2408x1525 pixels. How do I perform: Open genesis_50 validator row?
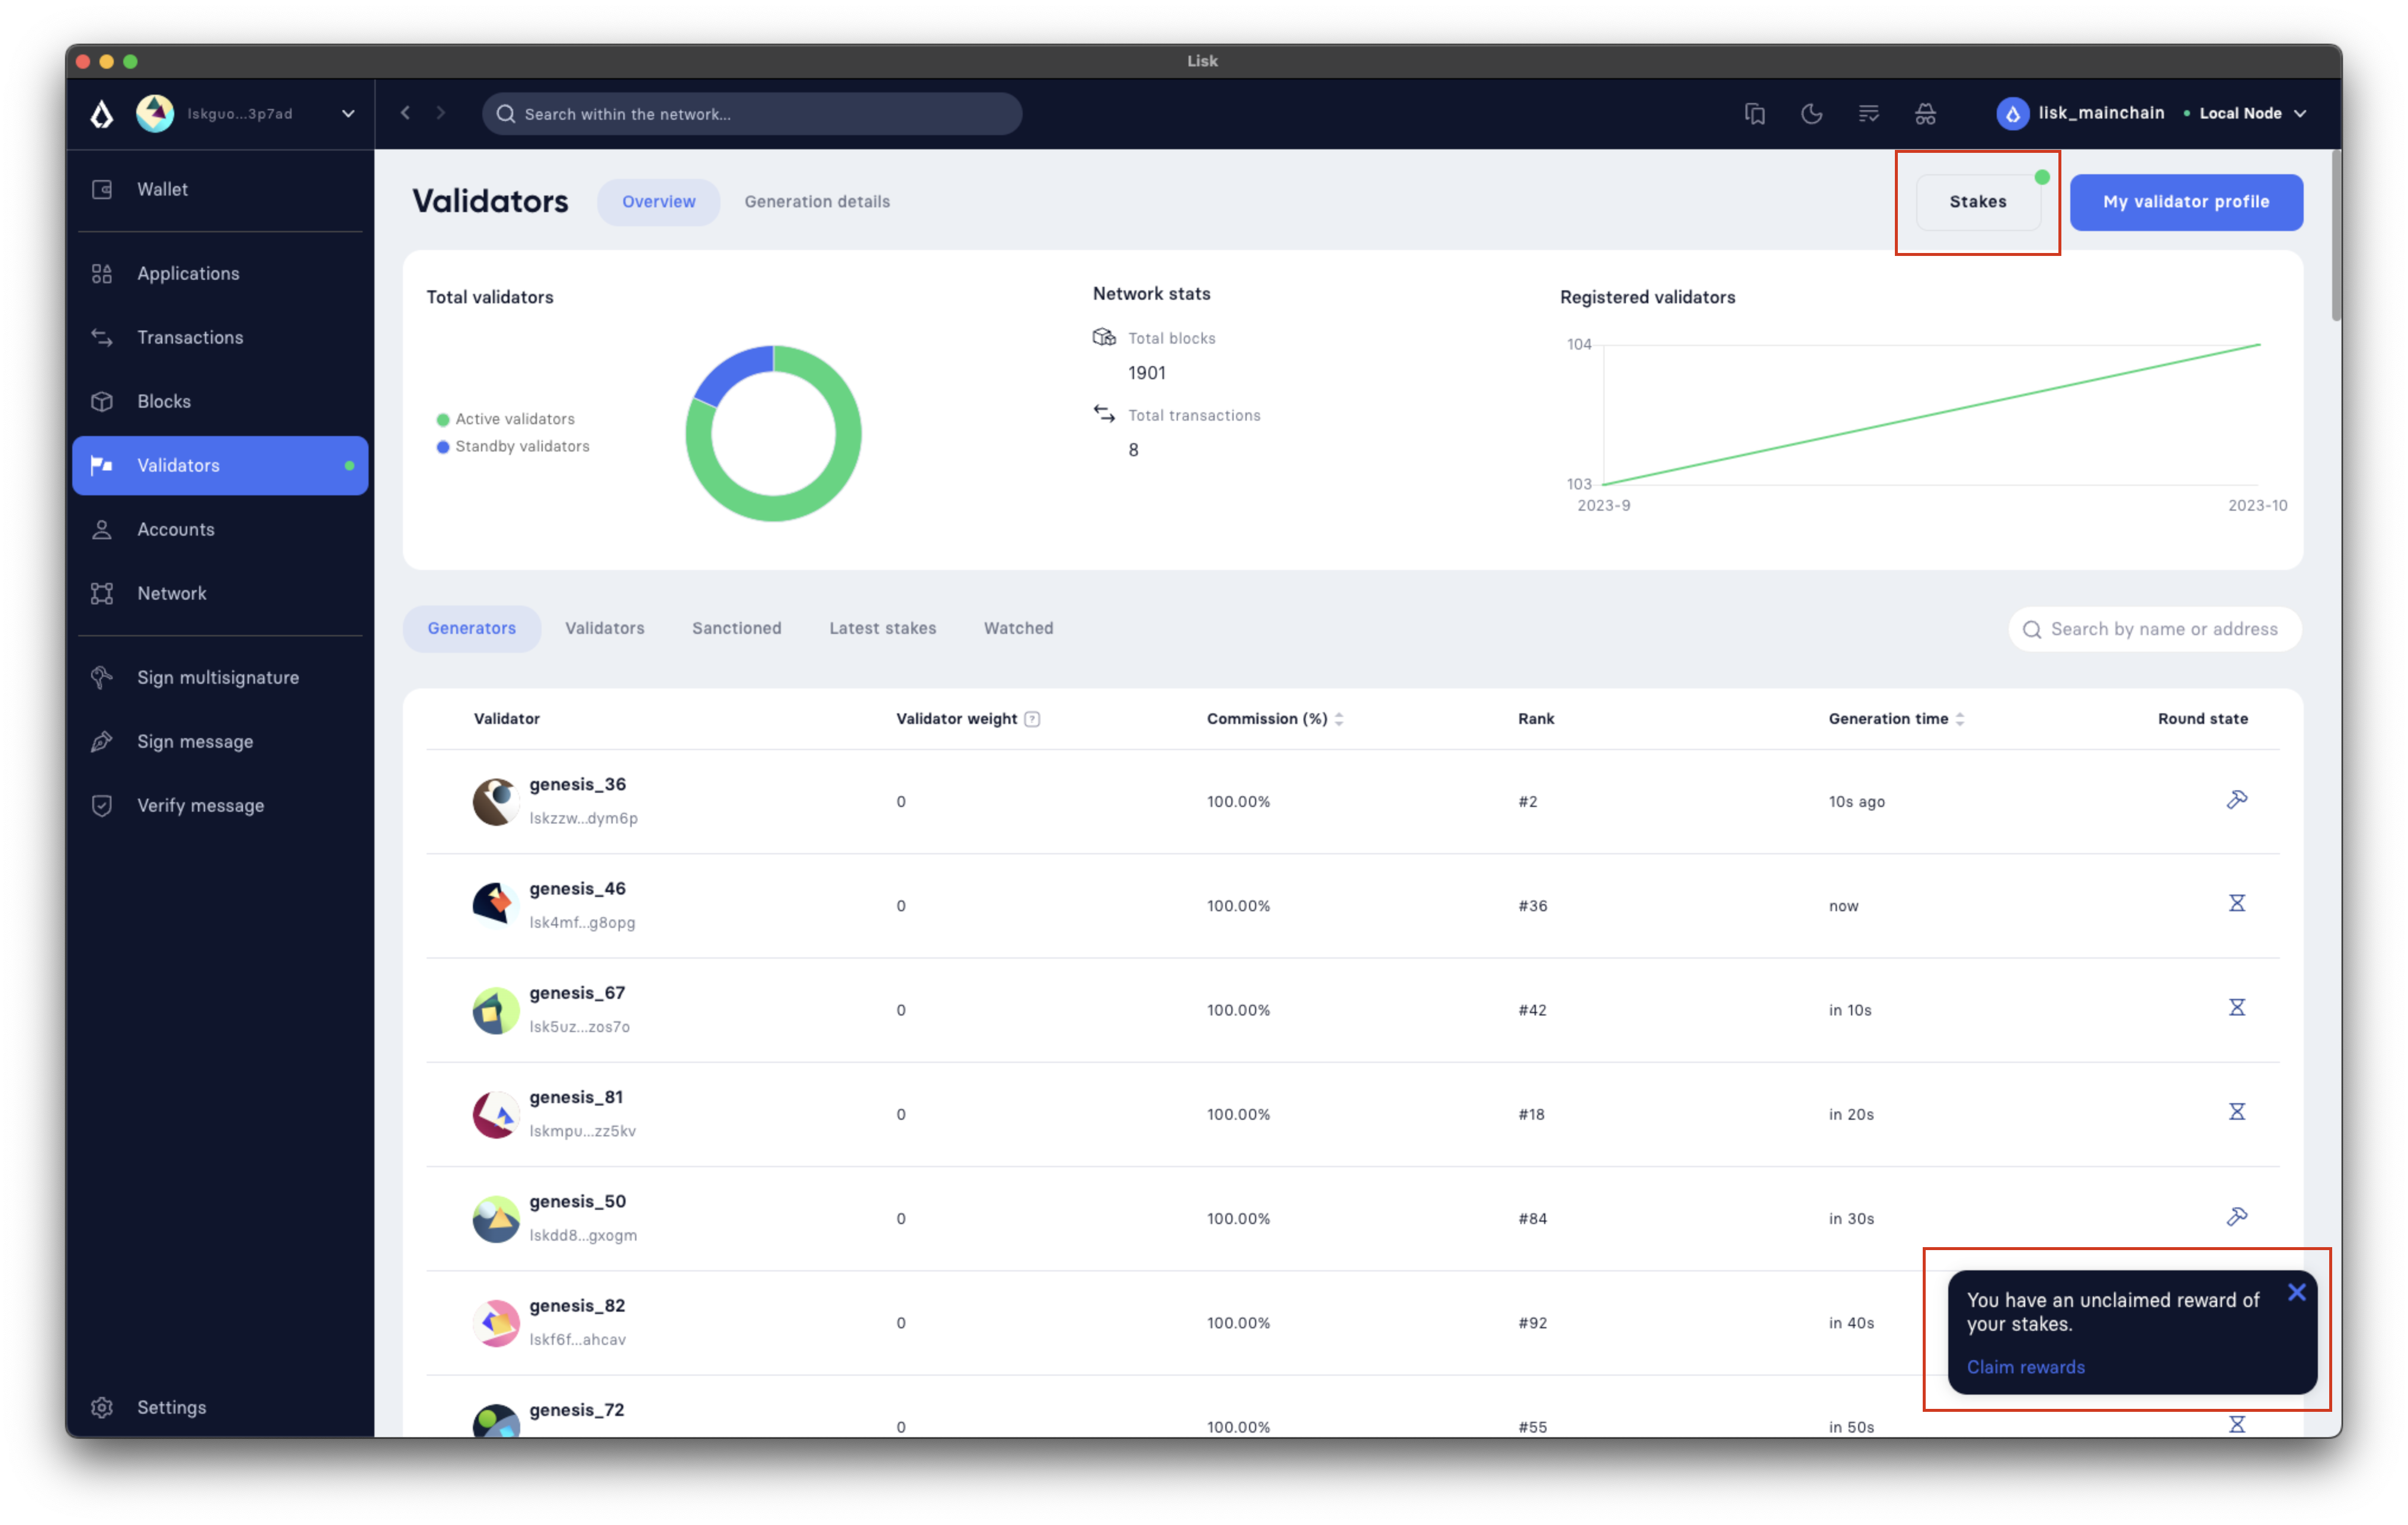(x=1353, y=1218)
